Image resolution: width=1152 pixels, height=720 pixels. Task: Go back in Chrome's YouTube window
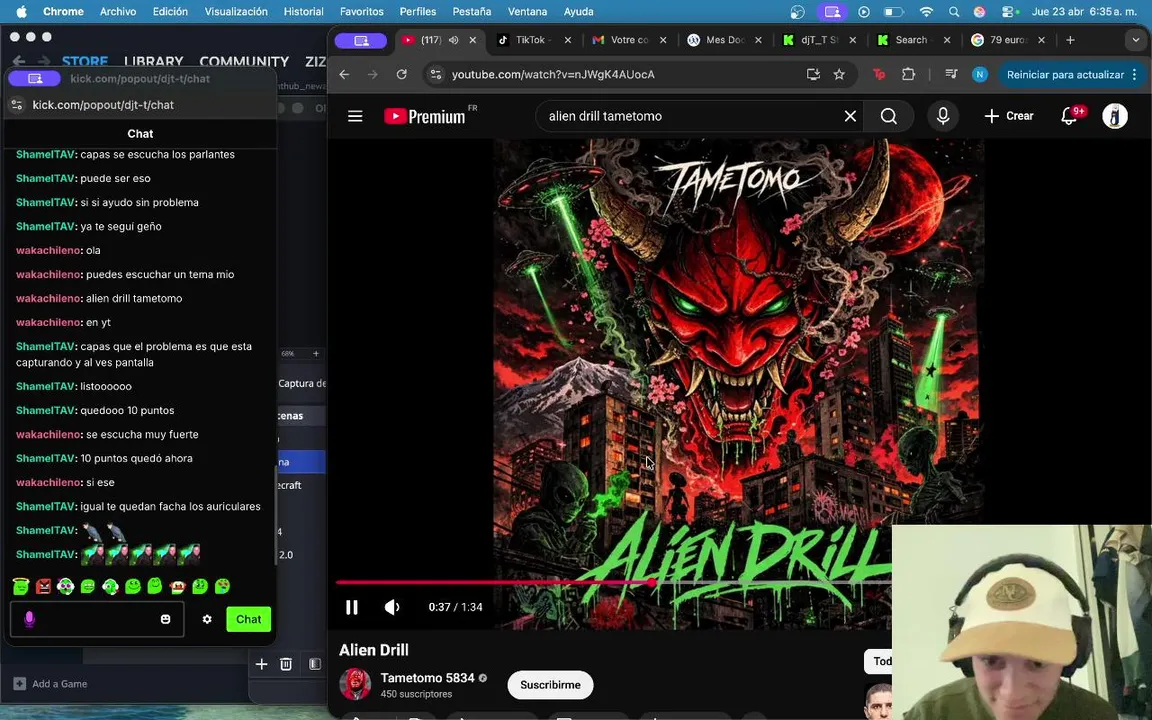pos(344,74)
